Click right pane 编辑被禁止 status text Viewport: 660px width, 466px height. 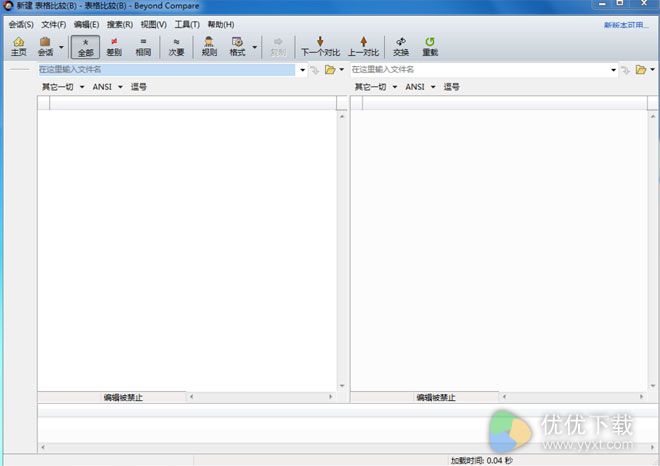(x=436, y=397)
